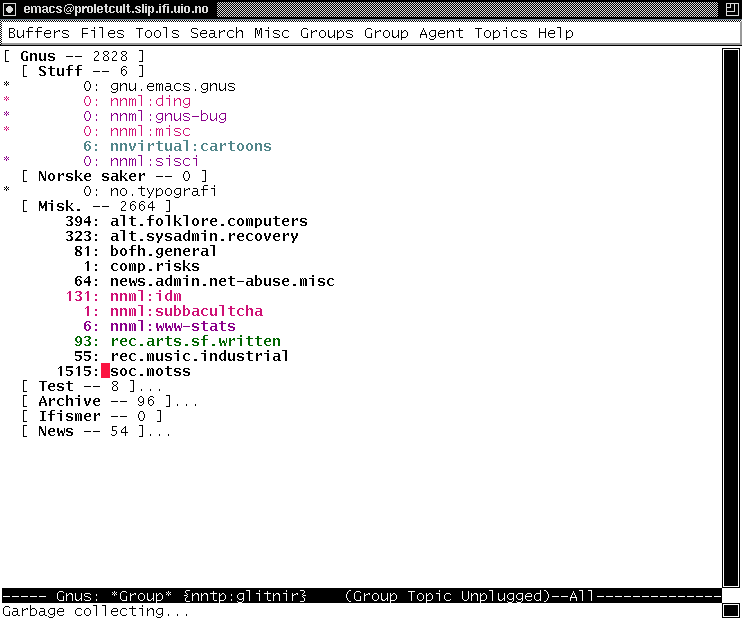This screenshot has width=742, height=620.
Task: Select the nnvirtual:cartoons group
Action: pos(191,146)
